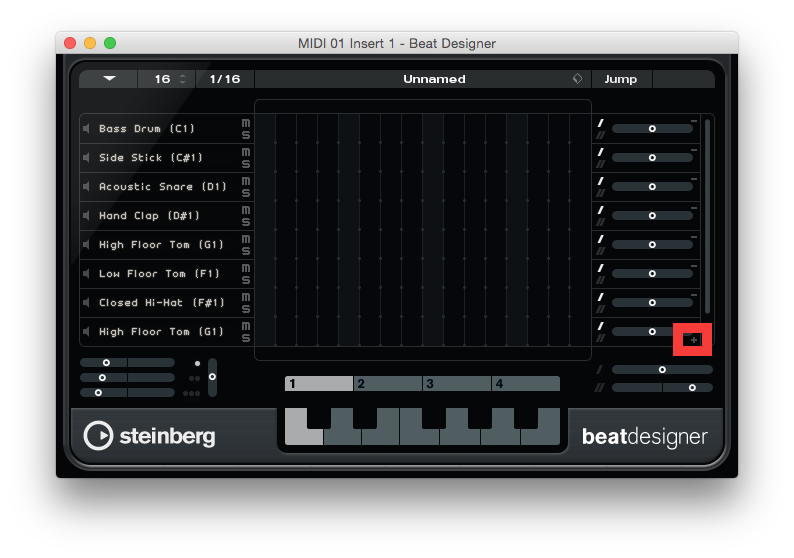This screenshot has height=558, width=794.
Task: Click speaker icon beside Acoustic Snare (D1)
Action: click(87, 186)
